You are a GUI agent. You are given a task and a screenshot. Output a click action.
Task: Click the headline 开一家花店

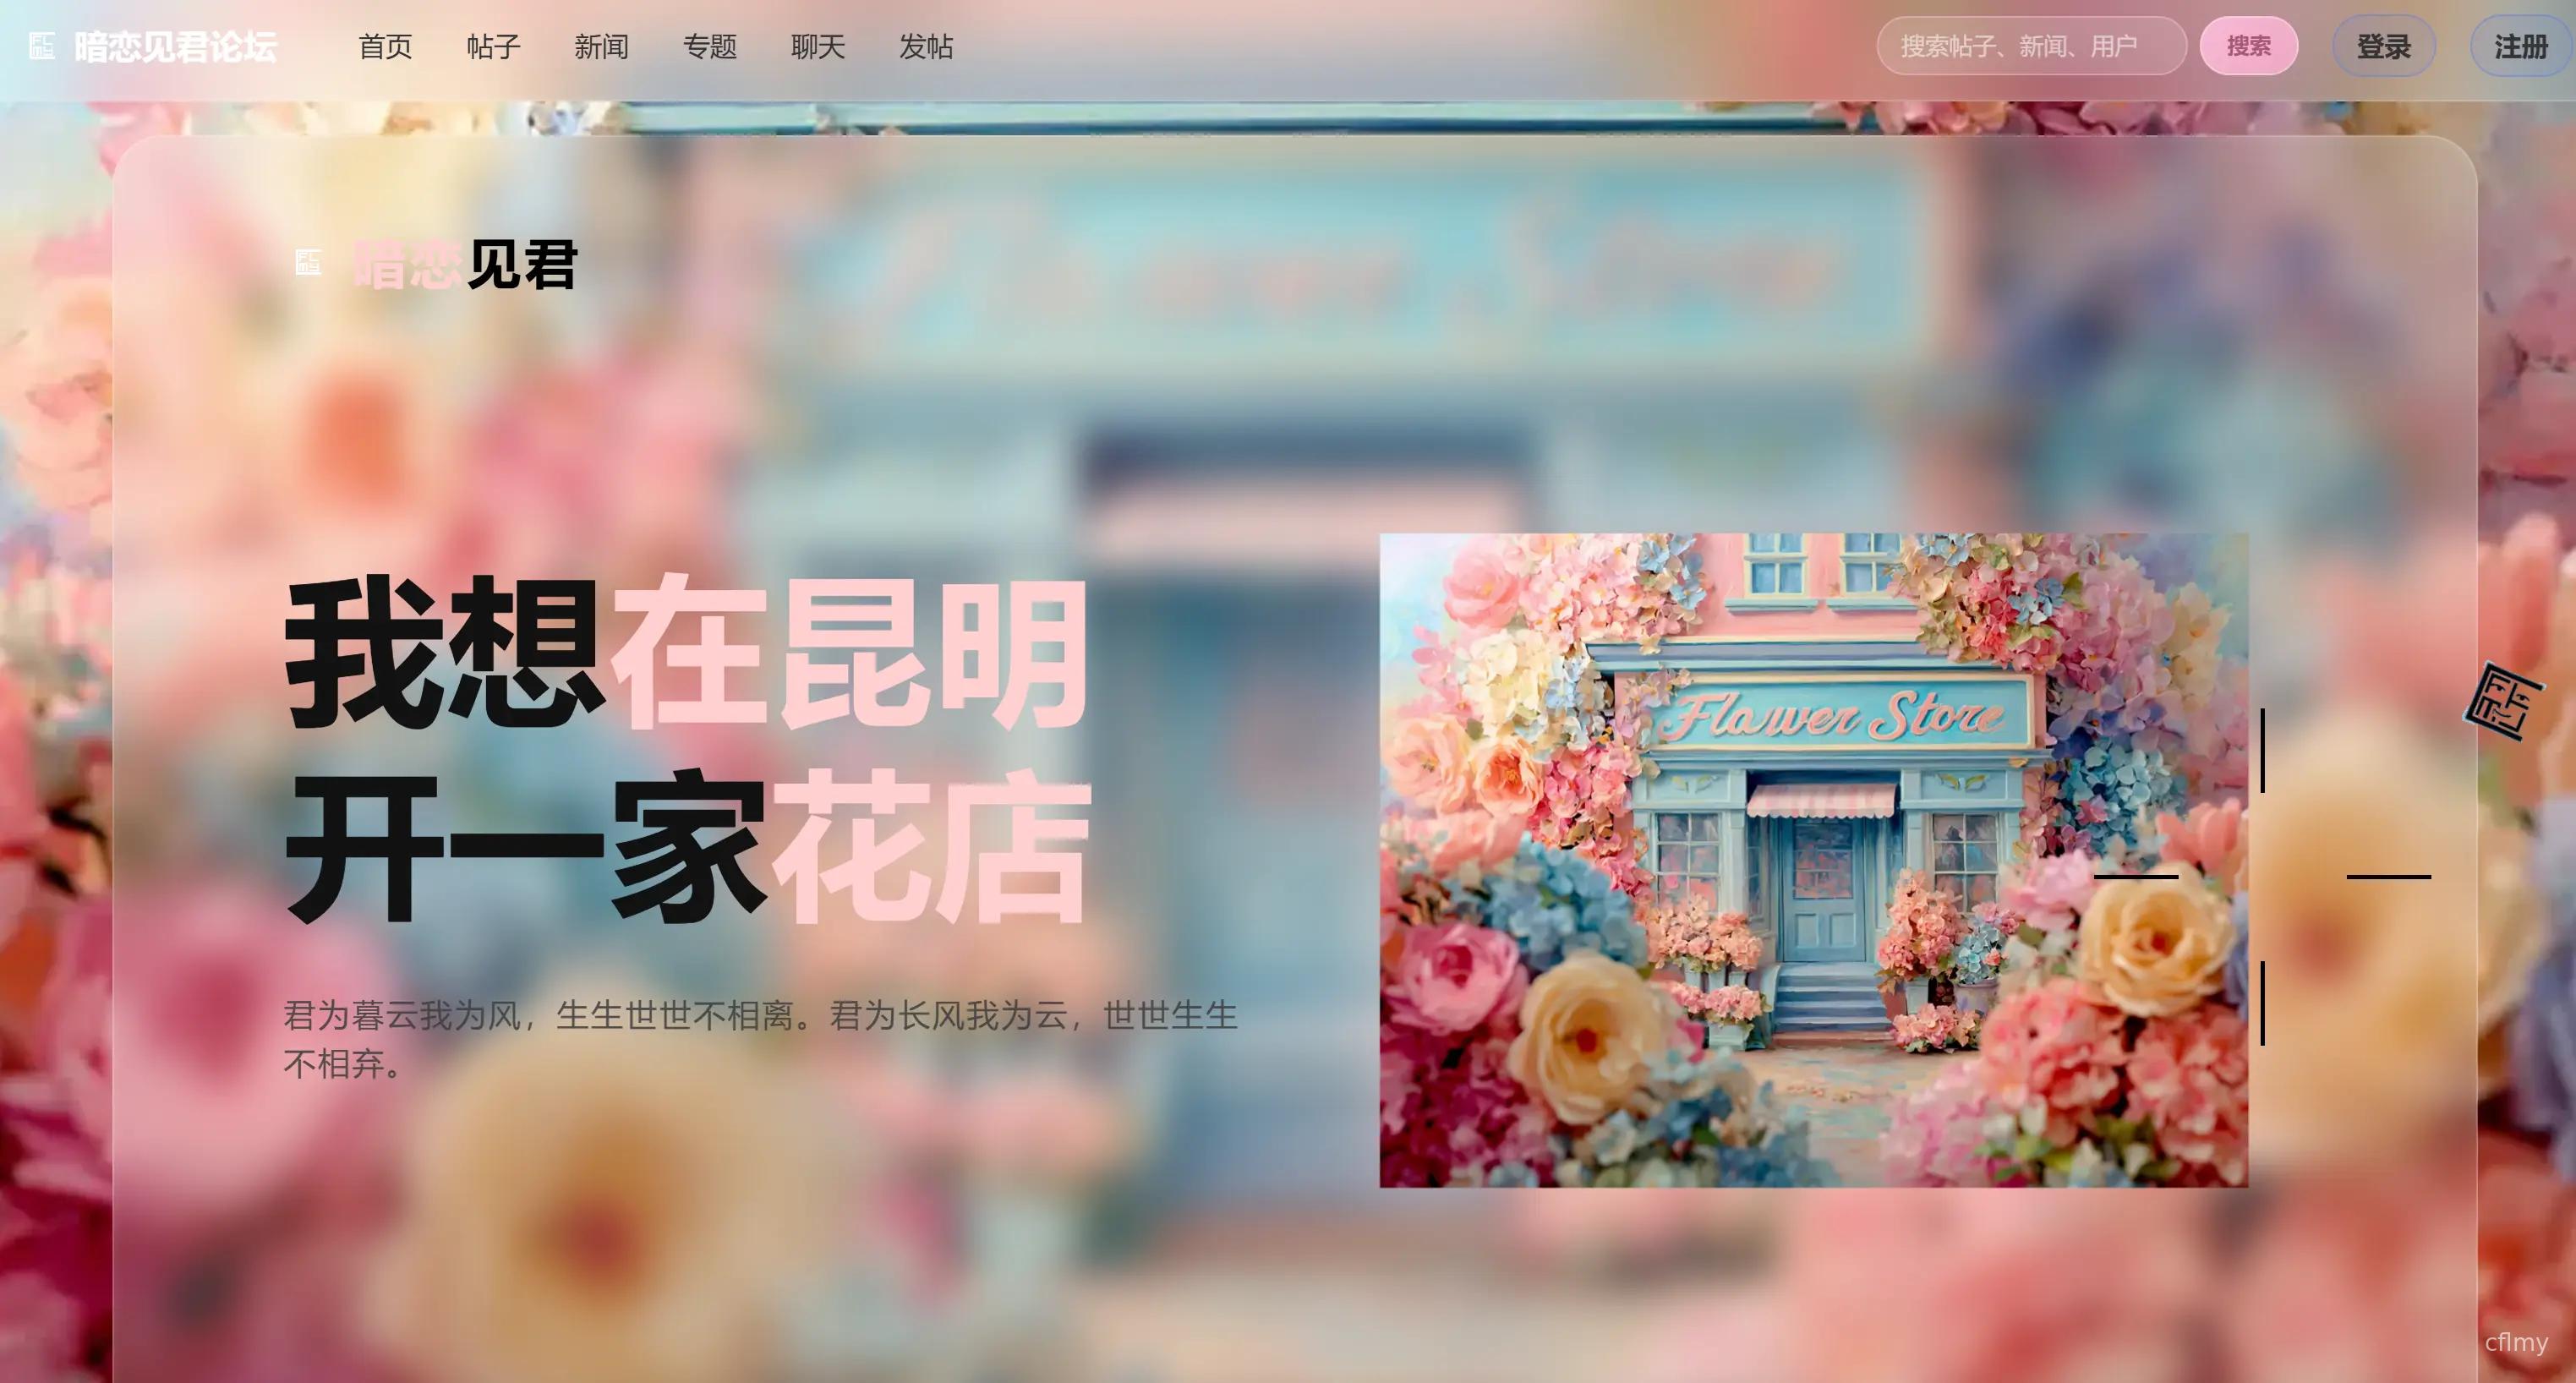pyautogui.click(x=687, y=846)
